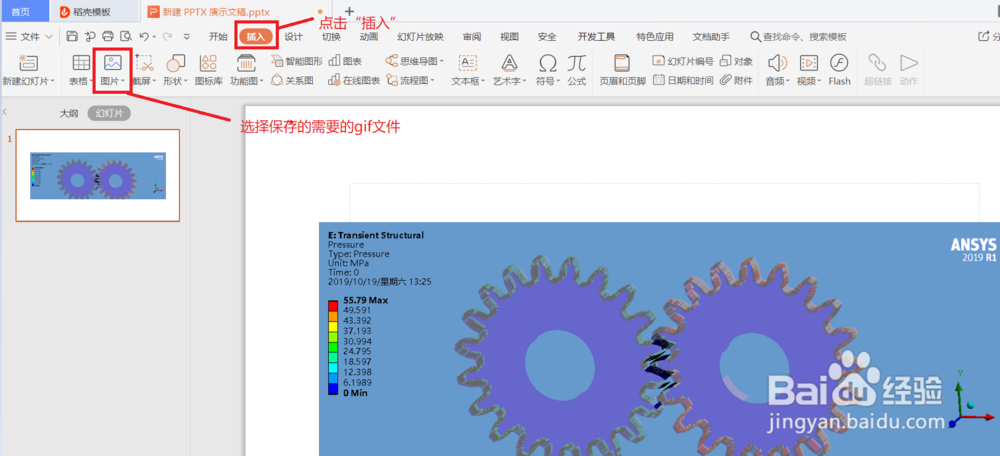Screen dimensions: 1000x456
Task: Click the 符号 omega symbol icon
Action: [547, 63]
